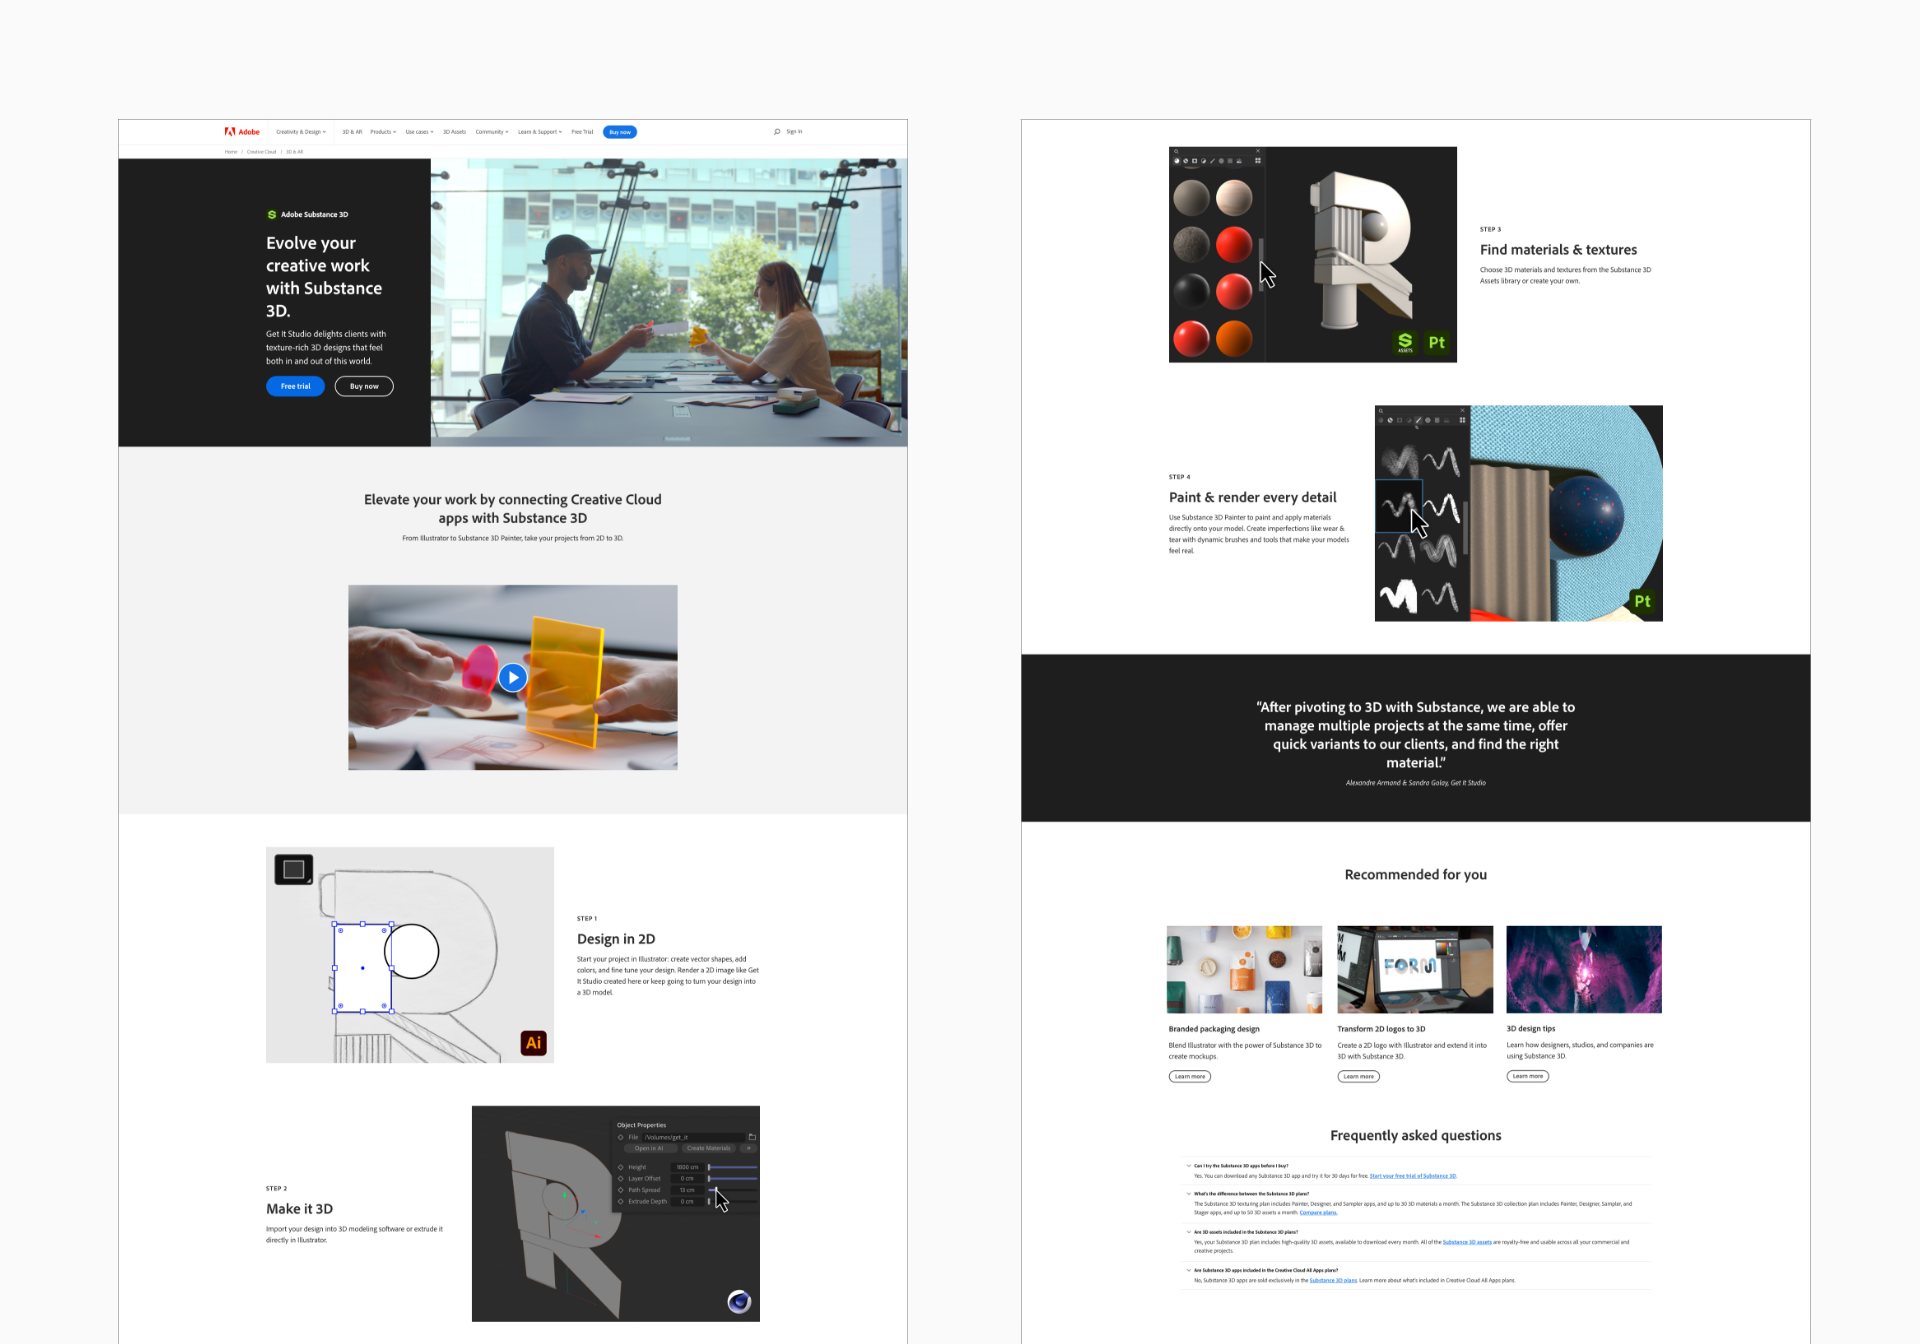Open the 3D Assets nav item
1920x1344 pixels.
point(454,132)
